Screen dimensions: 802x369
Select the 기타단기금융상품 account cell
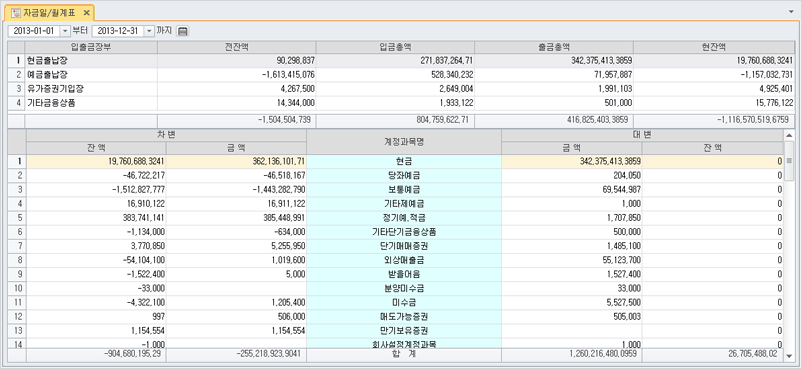[404, 232]
